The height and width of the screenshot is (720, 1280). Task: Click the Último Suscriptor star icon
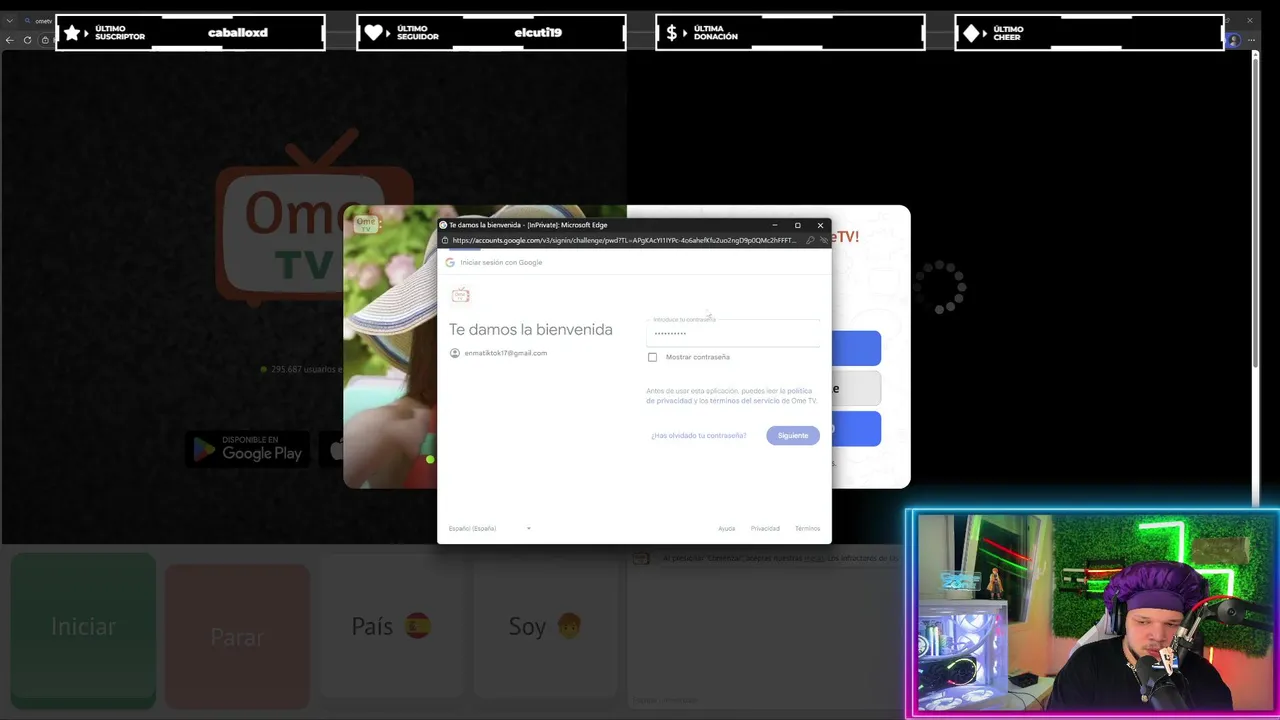pyautogui.click(x=72, y=33)
